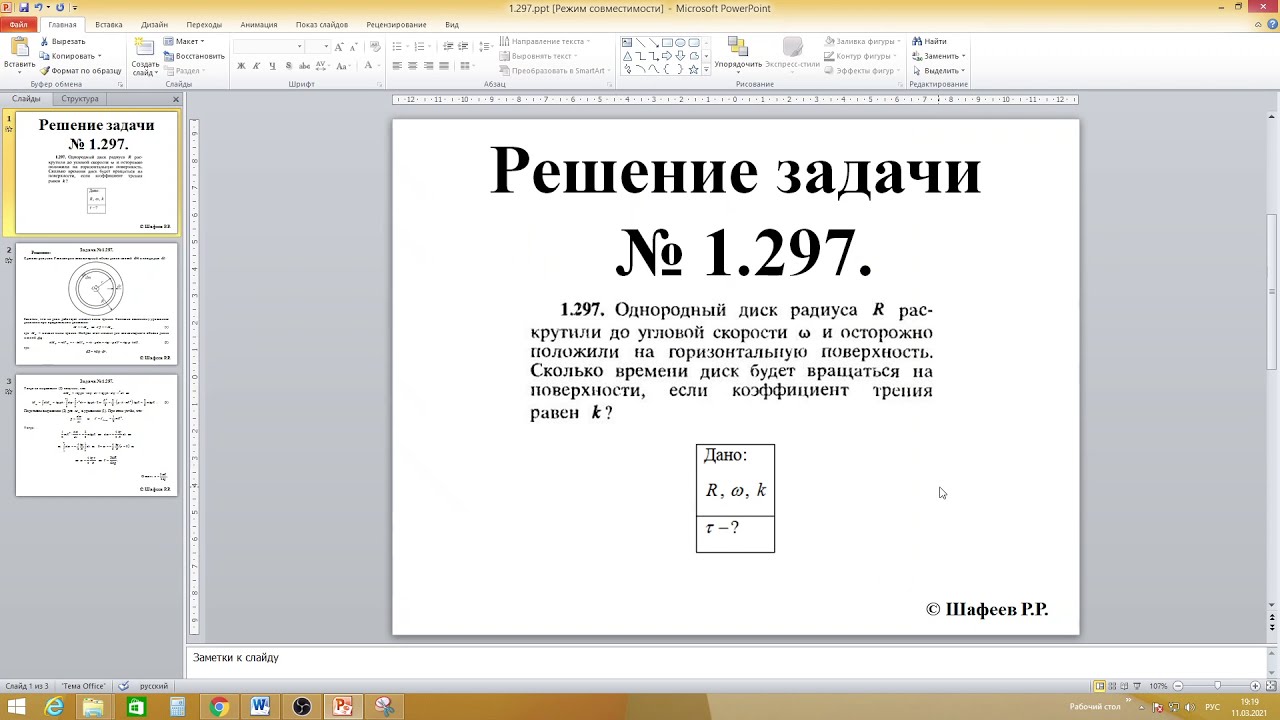Open Slide Show (Показ слайдов) tab
Viewport: 1280px width, 720px height.
(x=322, y=24)
